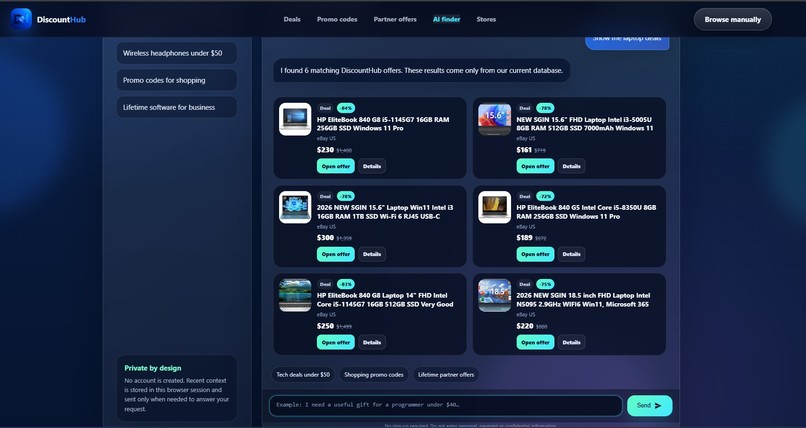
Task: Open offer for HP EliteBook 840 G8 256GB
Action: pyautogui.click(x=336, y=166)
